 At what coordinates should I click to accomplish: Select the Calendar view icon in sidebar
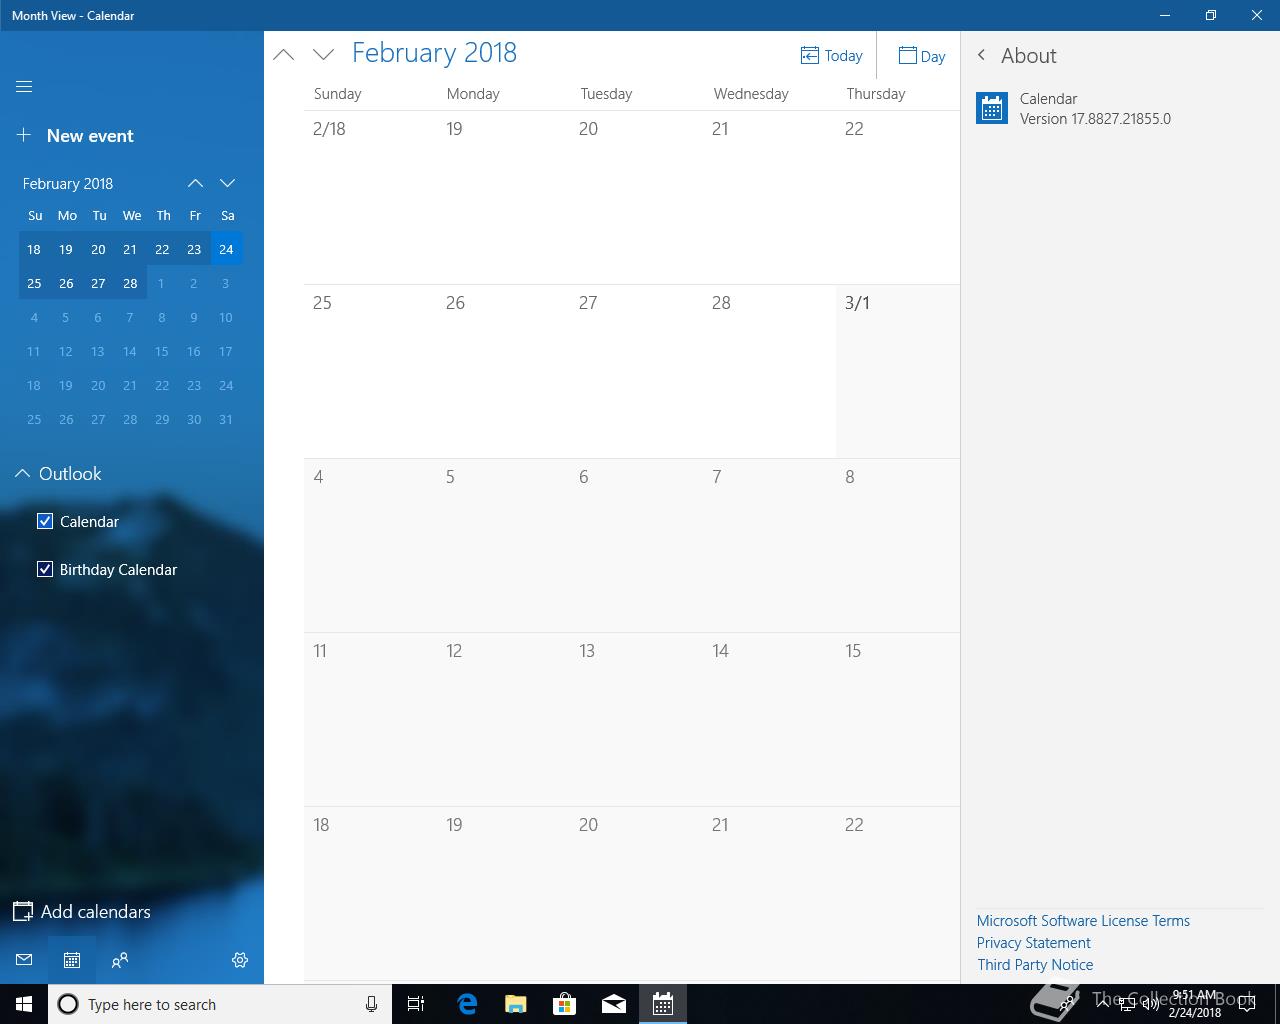click(x=72, y=960)
